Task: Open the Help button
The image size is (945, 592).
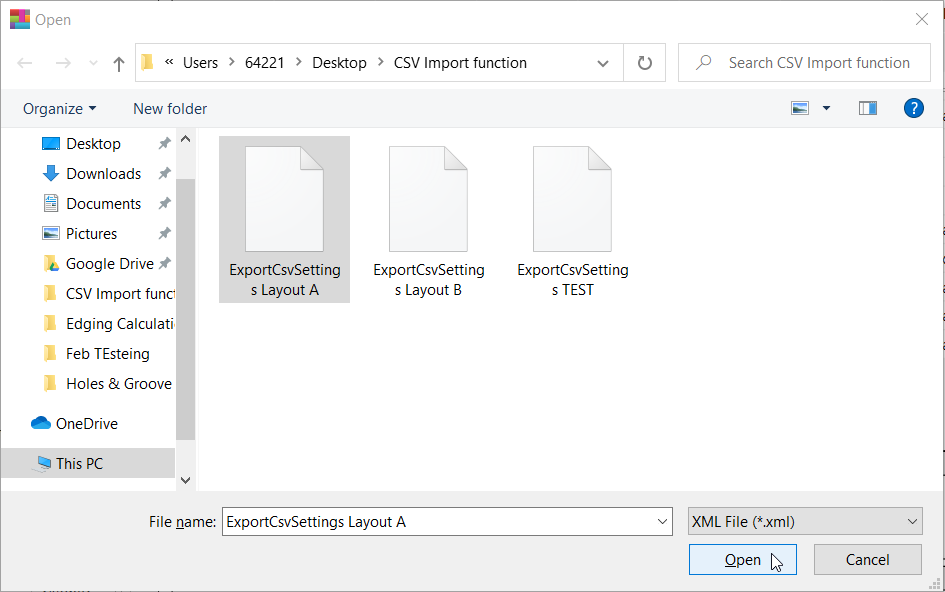Action: pyautogui.click(x=914, y=109)
